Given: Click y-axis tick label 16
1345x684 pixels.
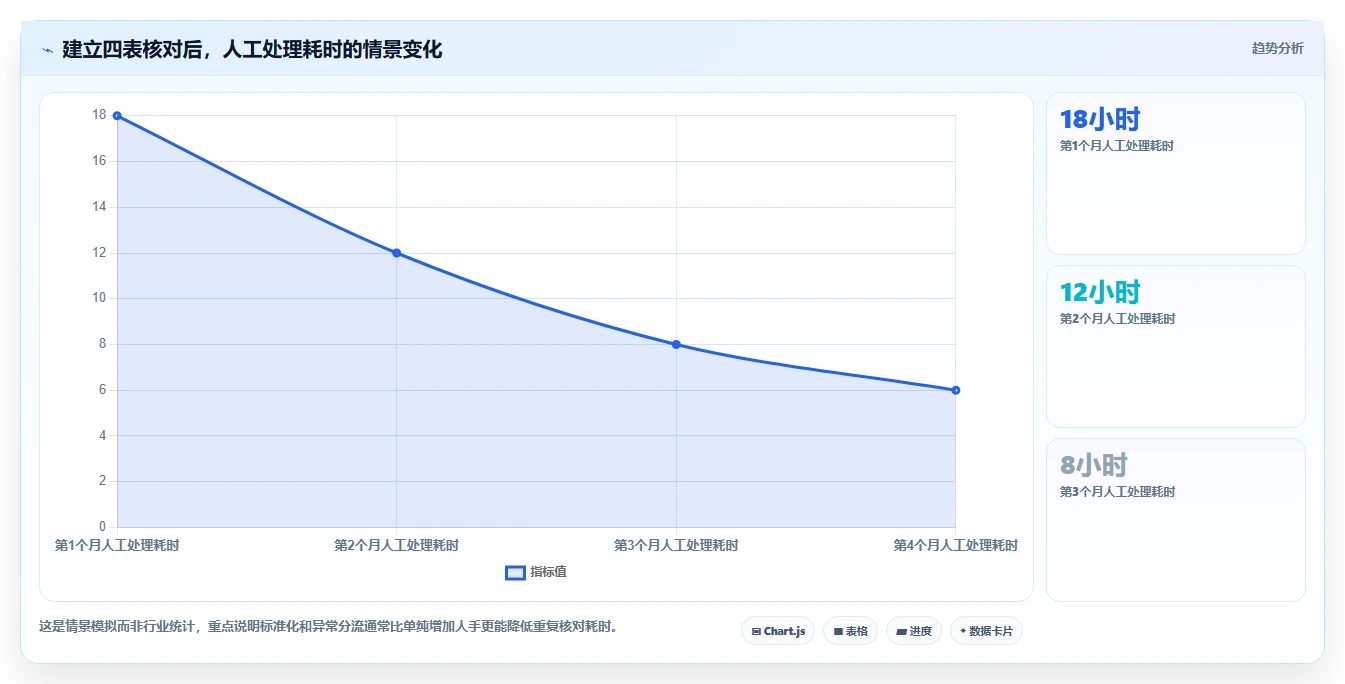Looking at the screenshot, I should coord(99,161).
